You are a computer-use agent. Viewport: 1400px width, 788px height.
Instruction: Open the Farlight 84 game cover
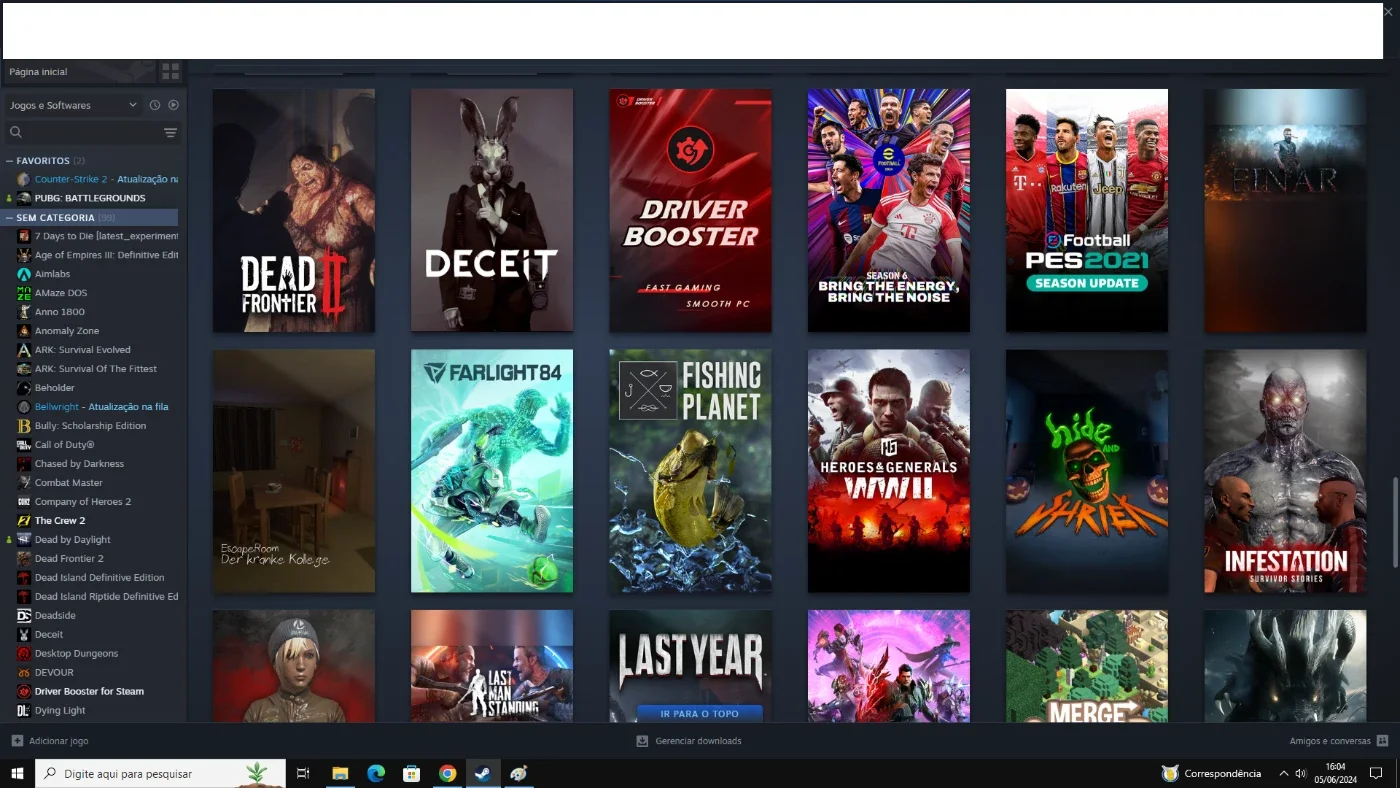[492, 471]
